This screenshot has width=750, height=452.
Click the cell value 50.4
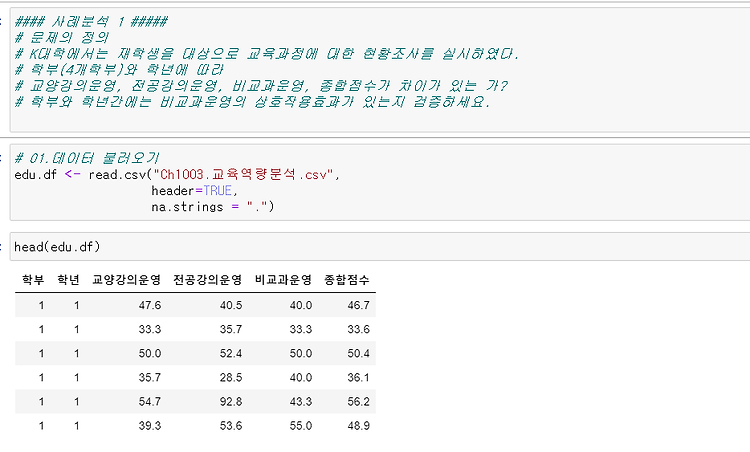click(358, 353)
